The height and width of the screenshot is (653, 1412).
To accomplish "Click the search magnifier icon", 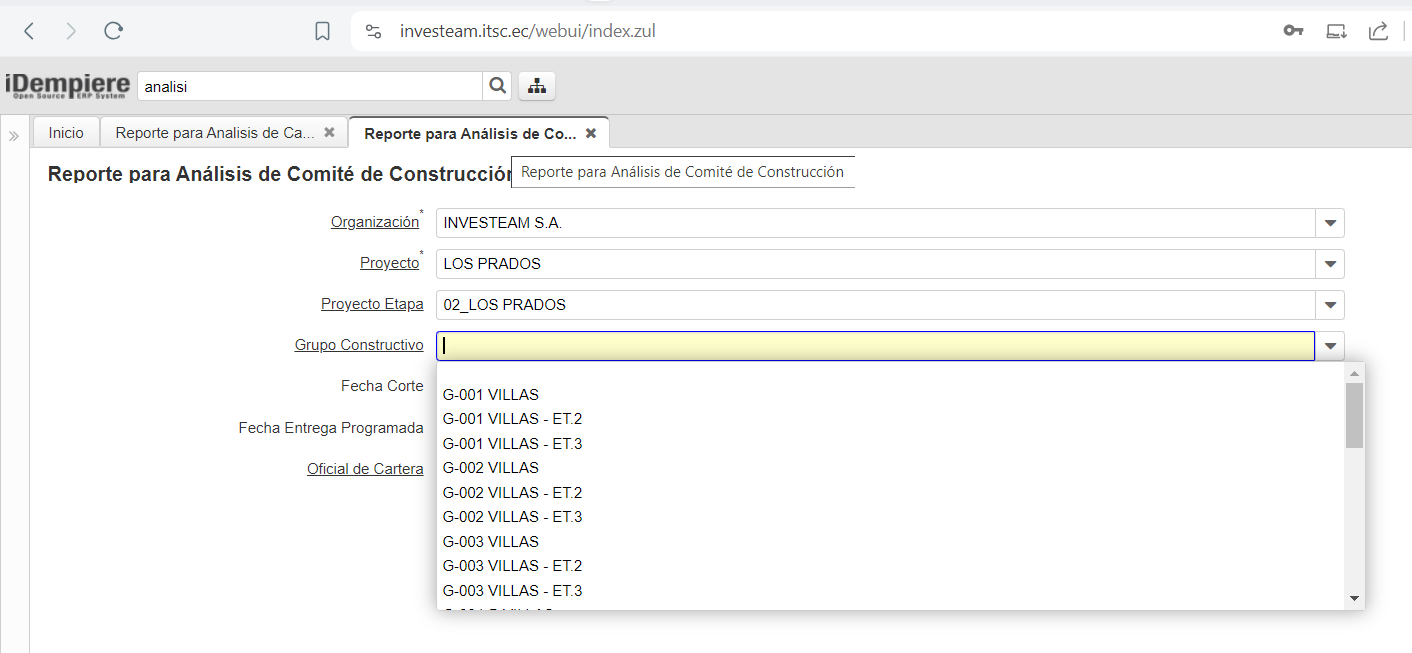I will [497, 86].
